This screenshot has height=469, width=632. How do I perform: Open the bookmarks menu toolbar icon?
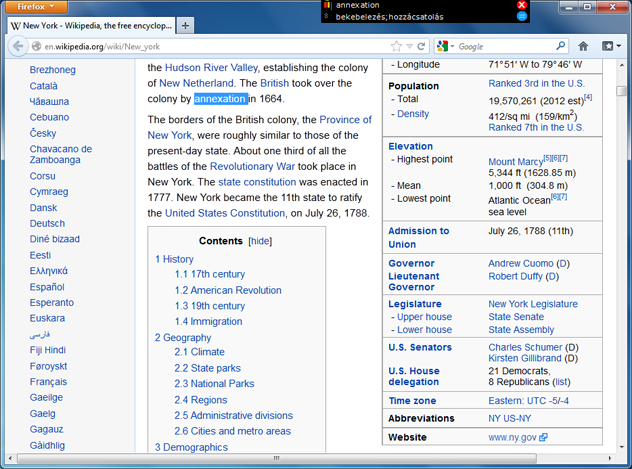point(611,46)
